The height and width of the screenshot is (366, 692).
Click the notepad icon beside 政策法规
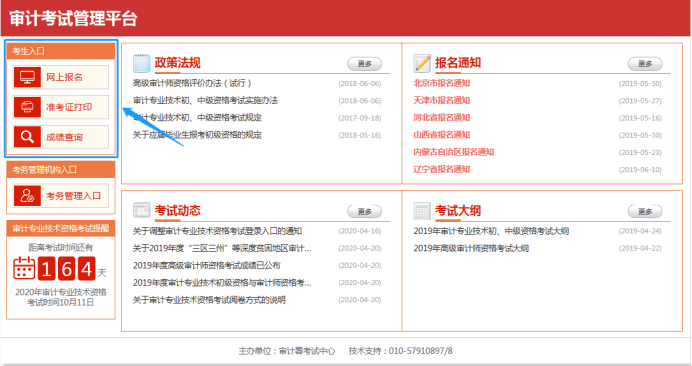click(142, 63)
